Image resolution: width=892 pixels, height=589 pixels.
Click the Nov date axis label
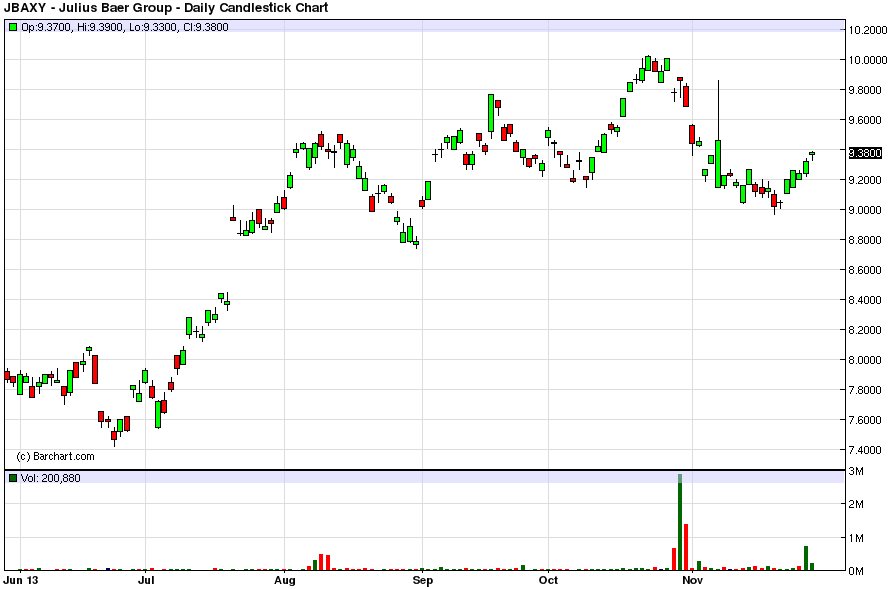click(x=692, y=580)
